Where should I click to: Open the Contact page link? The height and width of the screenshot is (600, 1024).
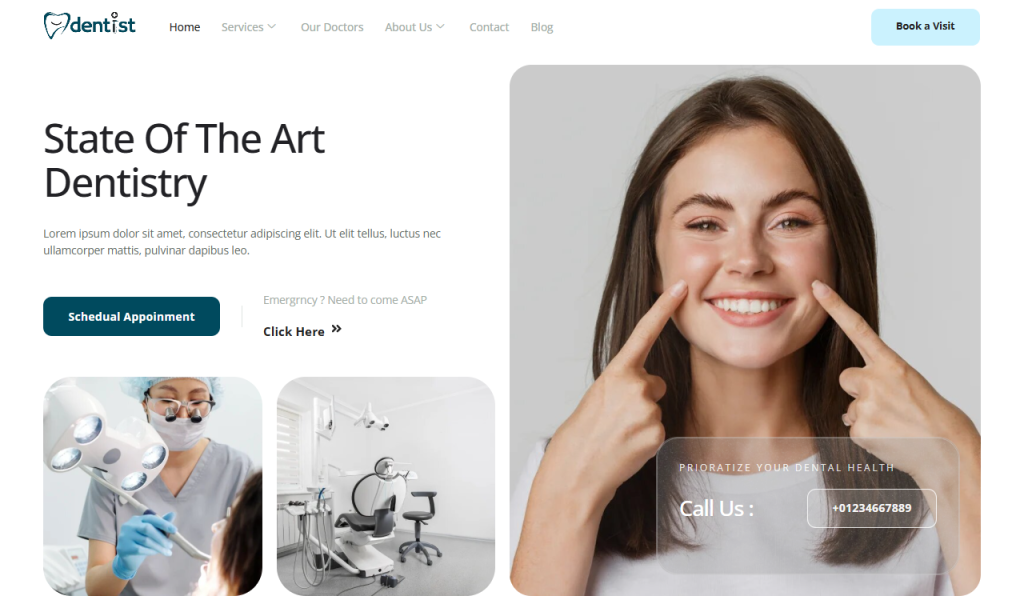pyautogui.click(x=488, y=27)
